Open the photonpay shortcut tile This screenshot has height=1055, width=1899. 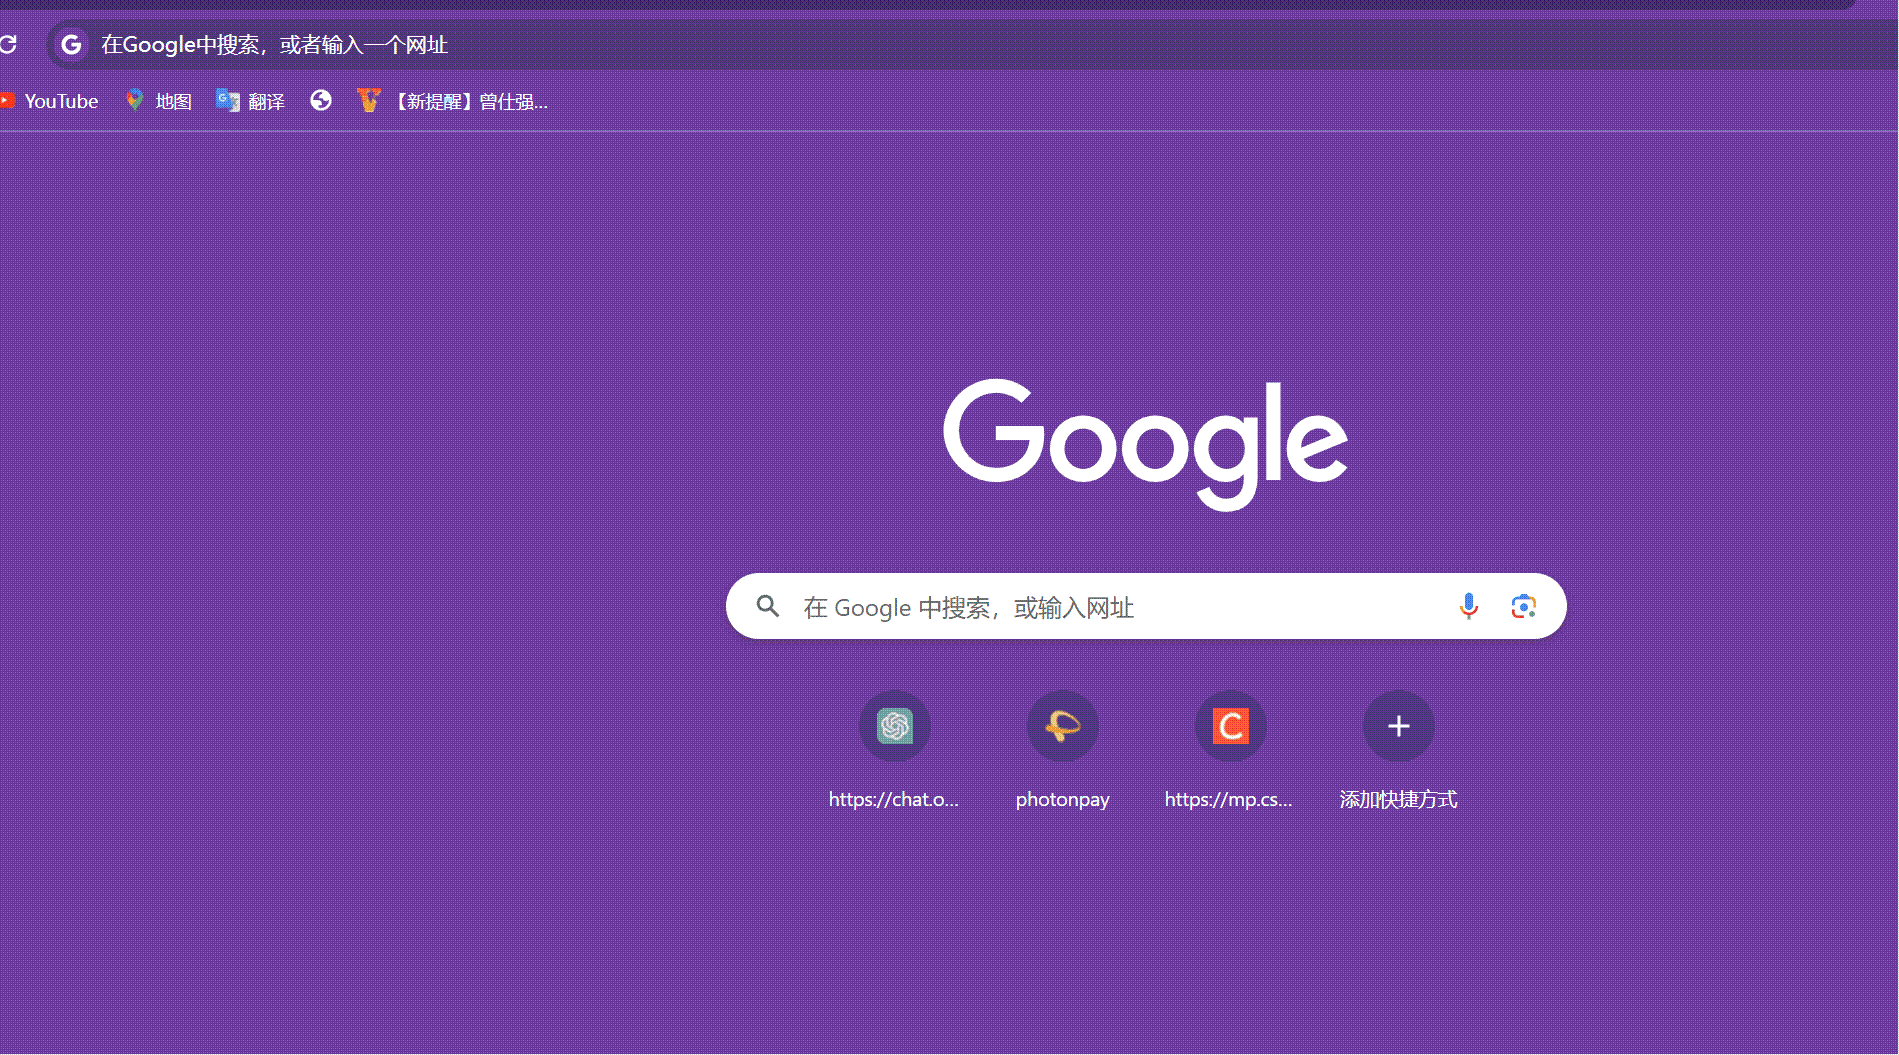[x=1063, y=726]
